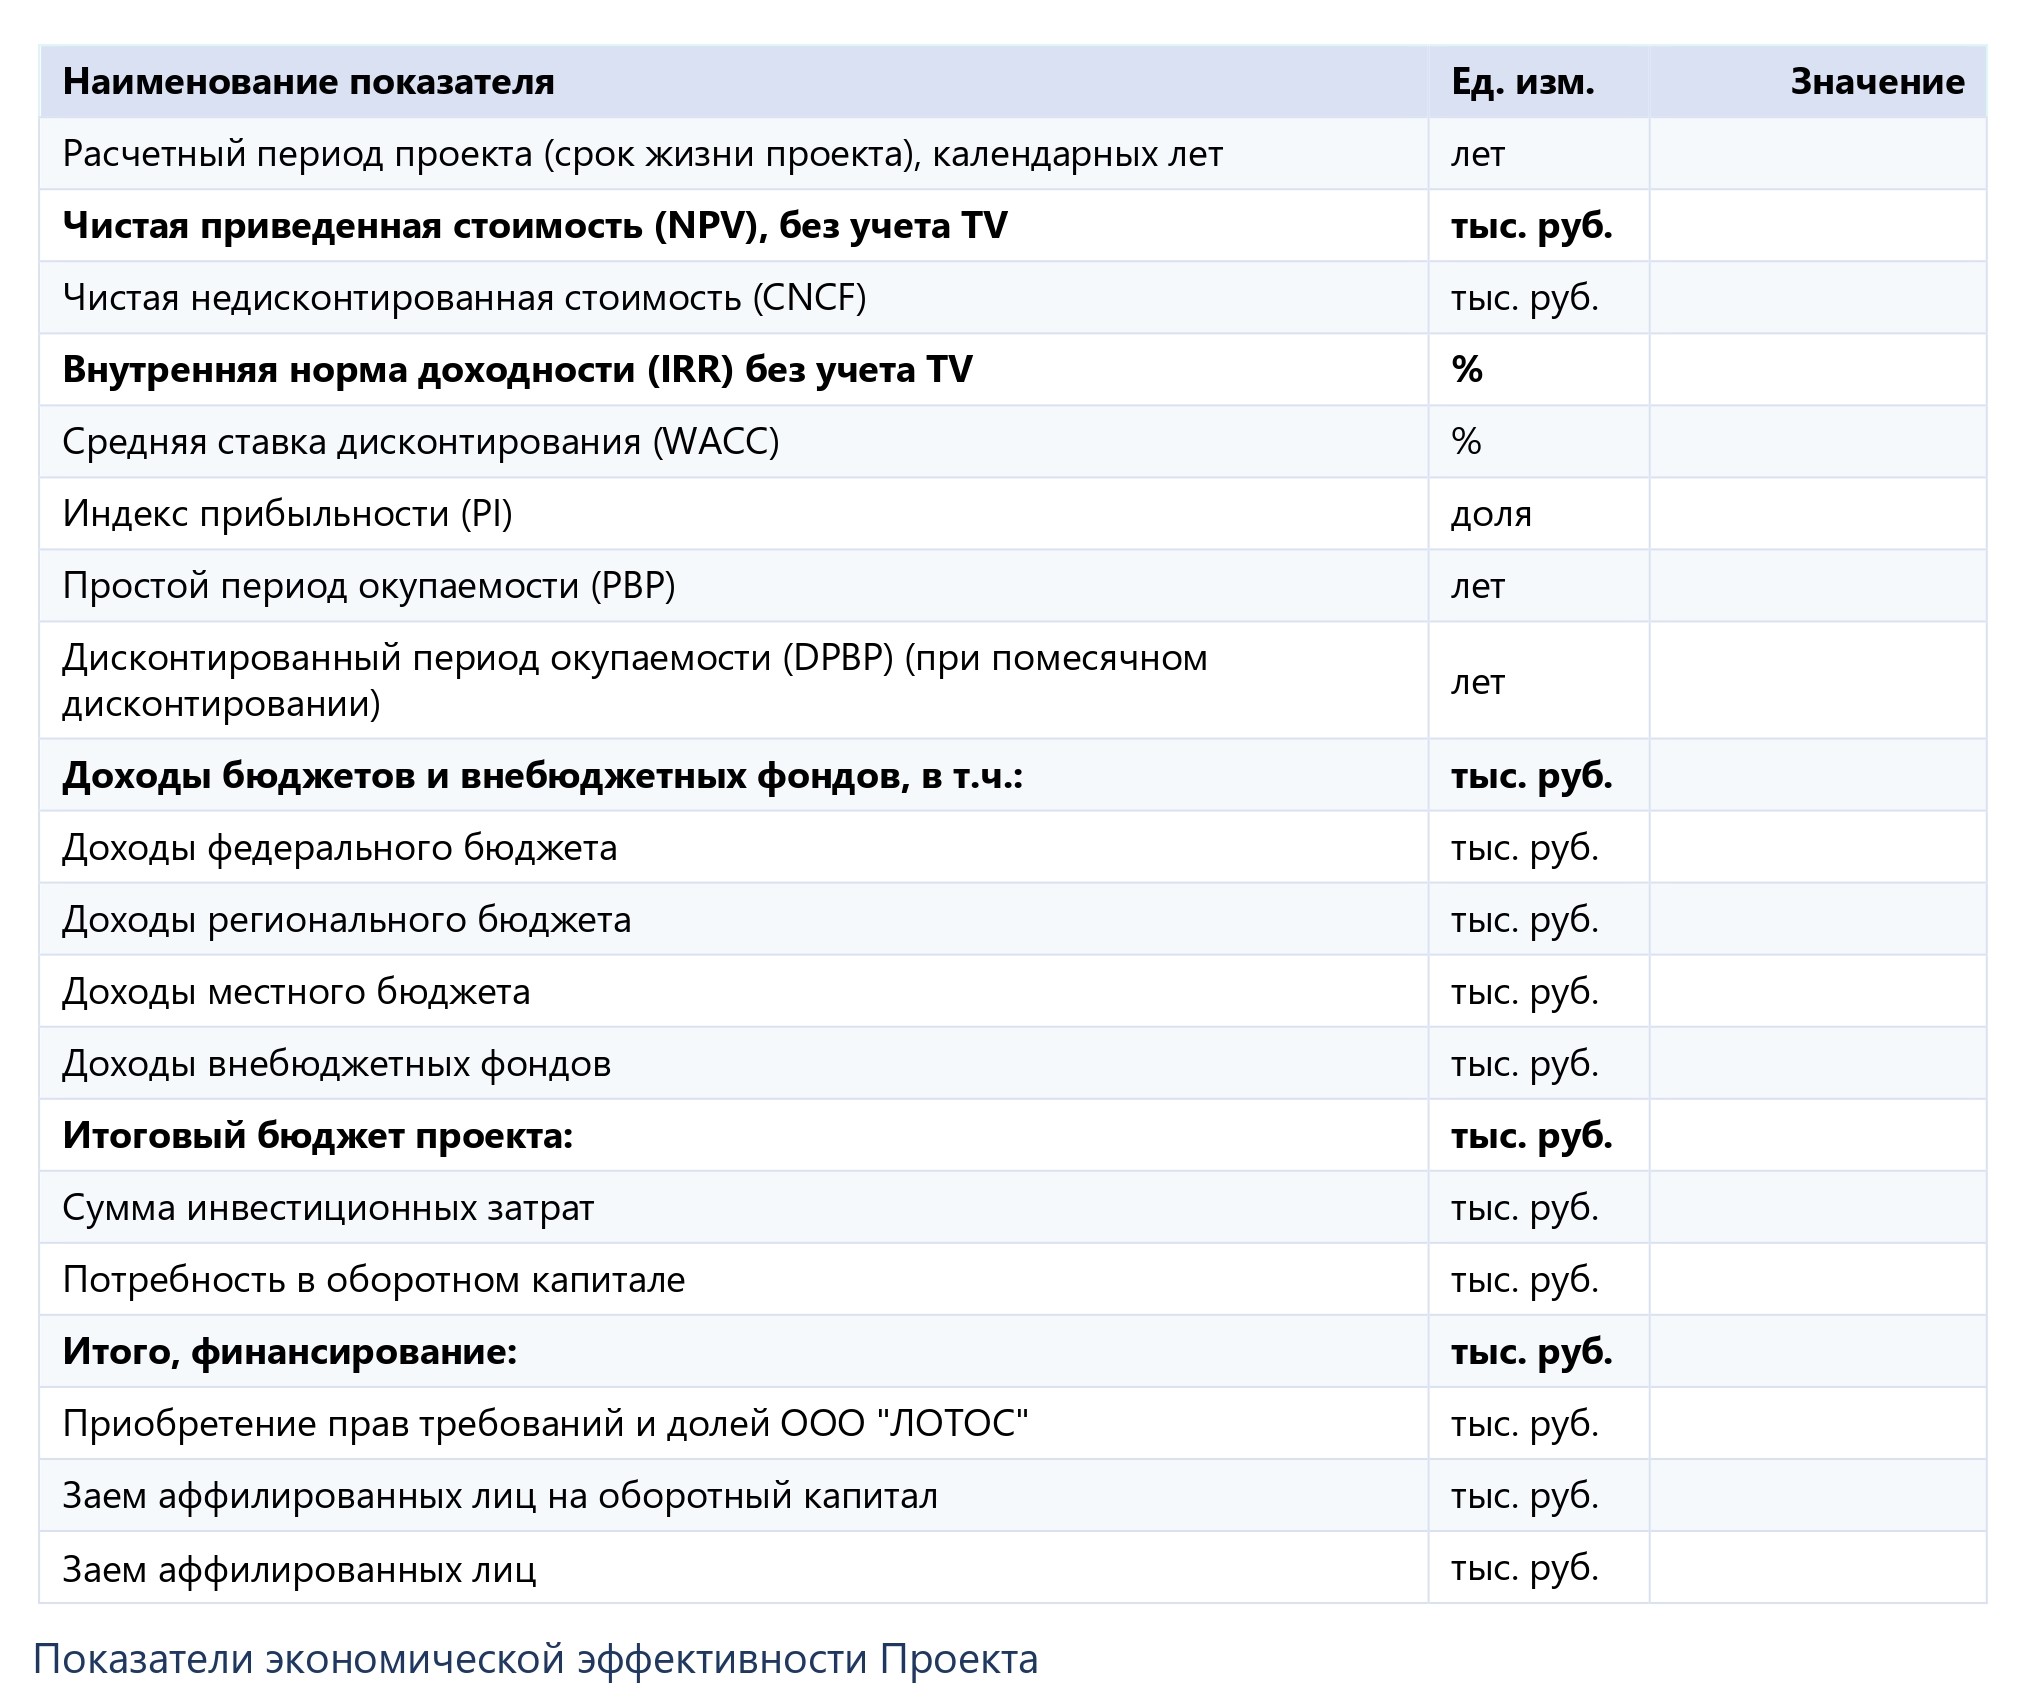This screenshot has height=1707, width=2038.
Task: Select the 'Доходы местного бюджета' row
Action: click(296, 992)
